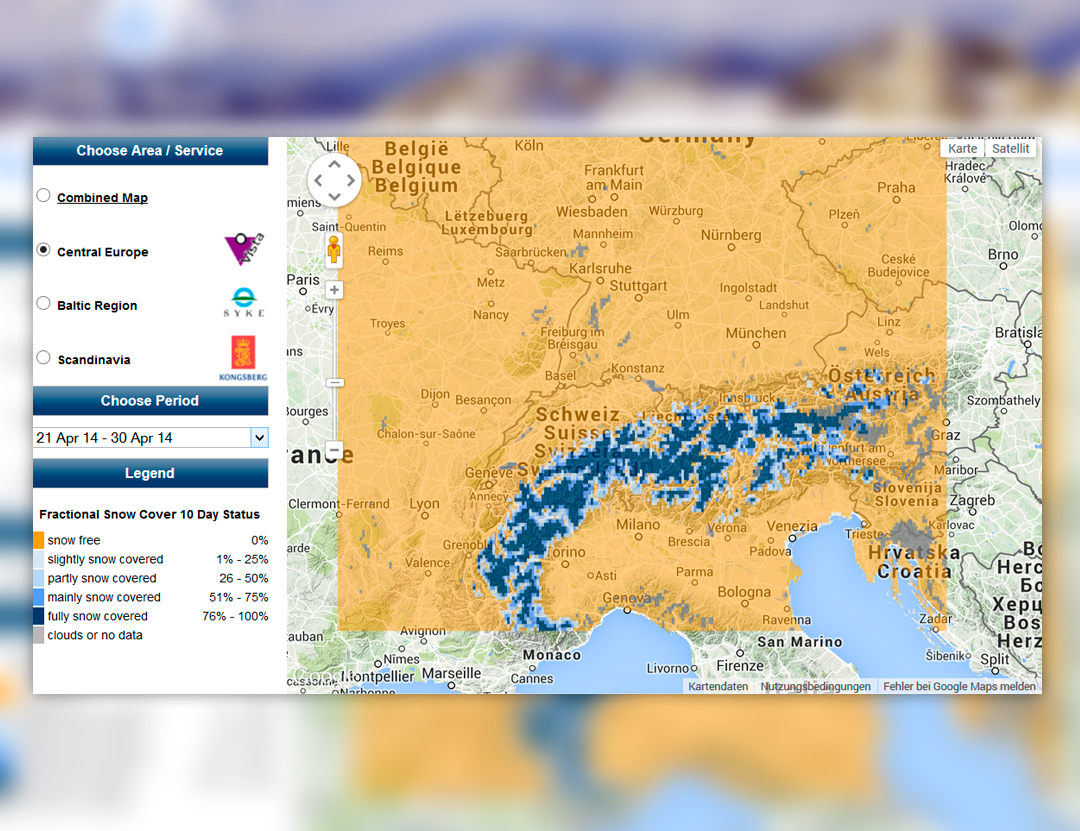Zoom out with the bottom minus button
Image resolution: width=1080 pixels, height=831 pixels.
point(334,450)
